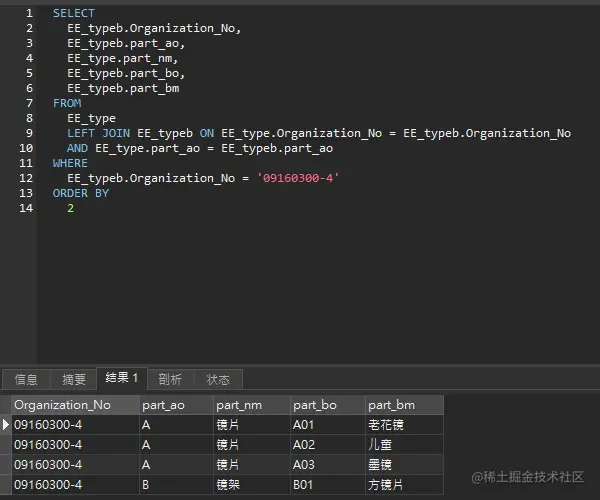Click line number 14 in the gutter
Screen dimensions: 600x500
pyautogui.click(x=26, y=208)
